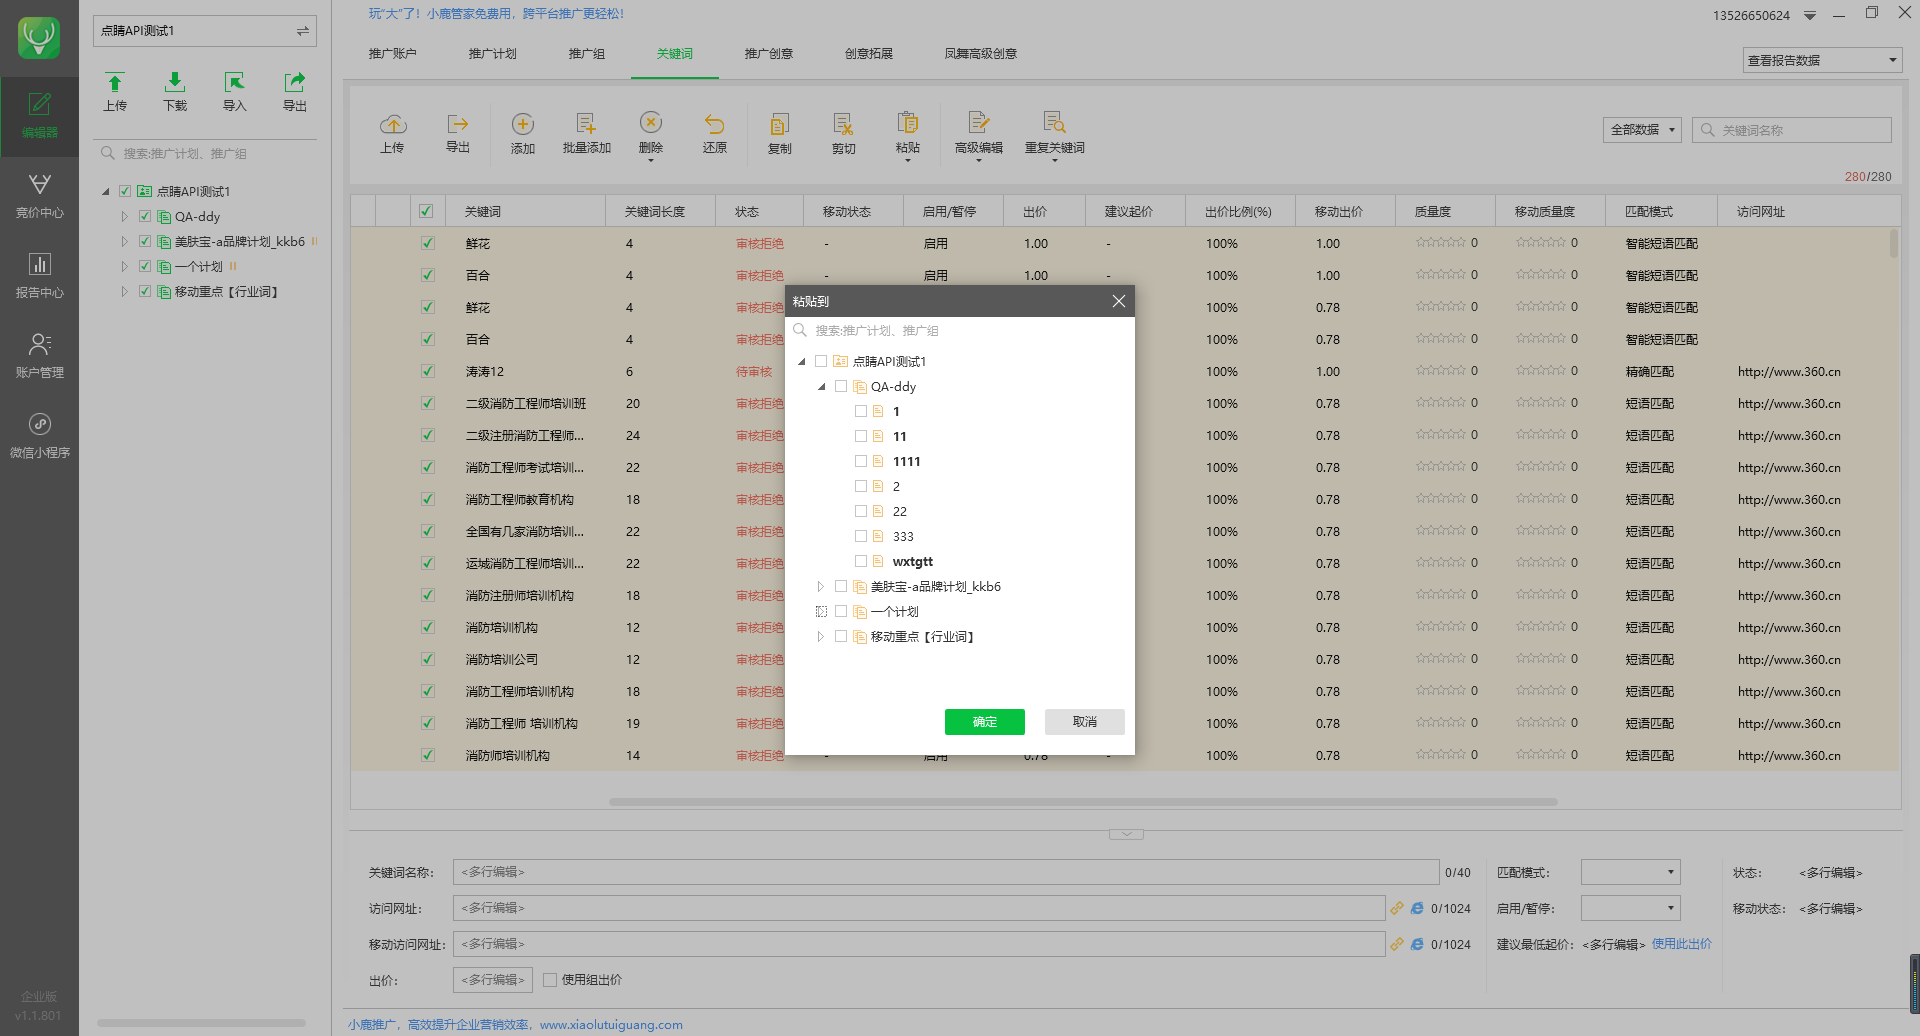The image size is (1920, 1036).
Task: Open the 匹配模式 dropdown
Action: coord(1630,872)
